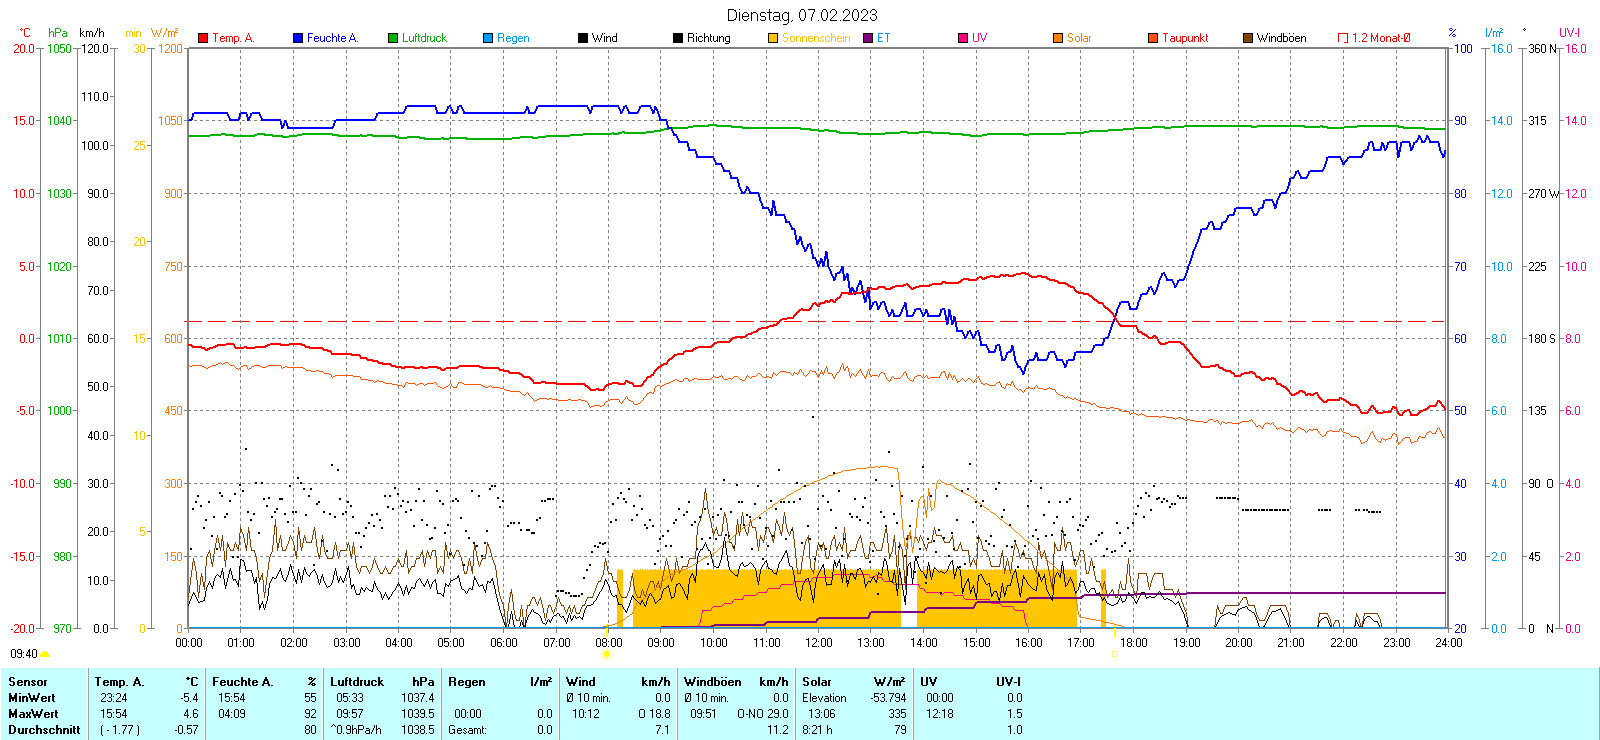Screen dimensions: 1600x740
Task: Click the orange Solar legend swatch
Action: click(1058, 38)
